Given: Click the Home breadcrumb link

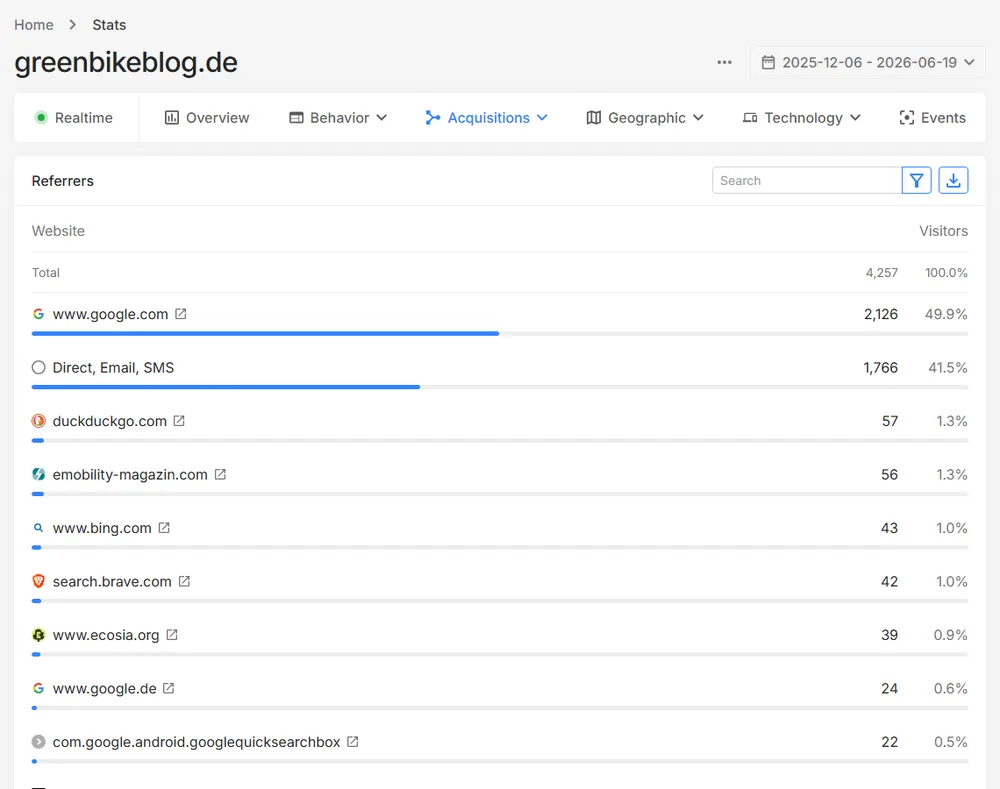Looking at the screenshot, I should (34, 25).
